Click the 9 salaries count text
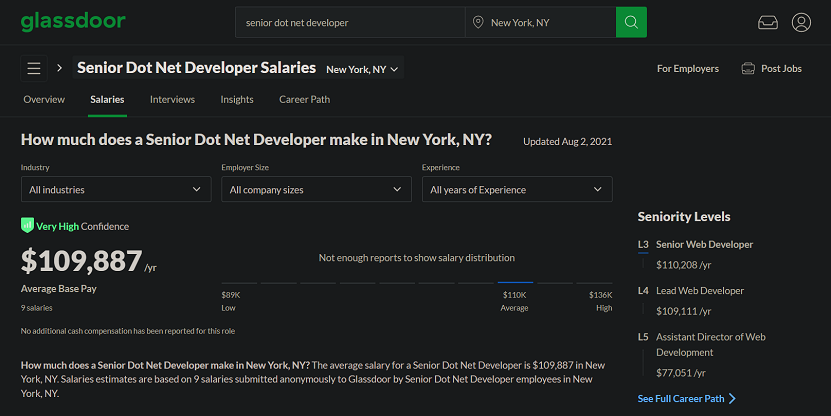 click(37, 308)
